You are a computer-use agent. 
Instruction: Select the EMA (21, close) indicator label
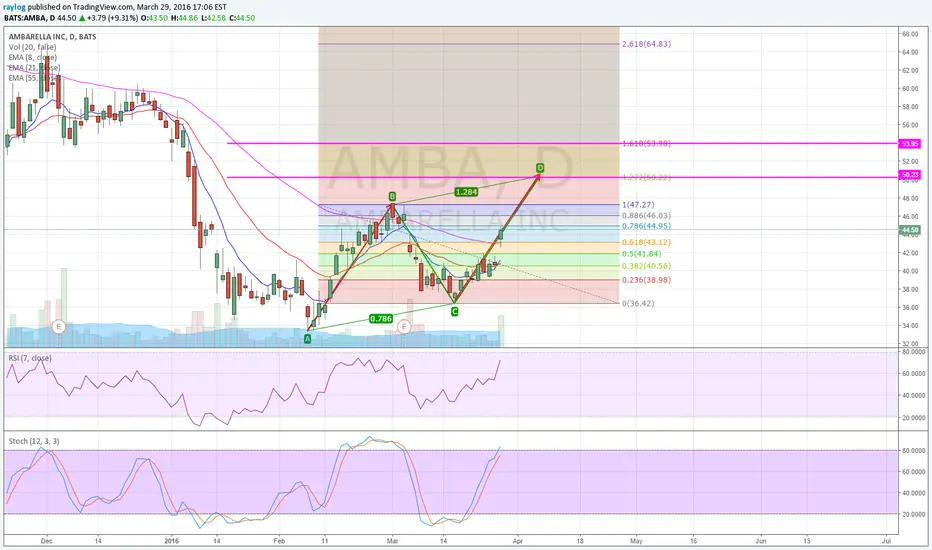tap(34, 68)
